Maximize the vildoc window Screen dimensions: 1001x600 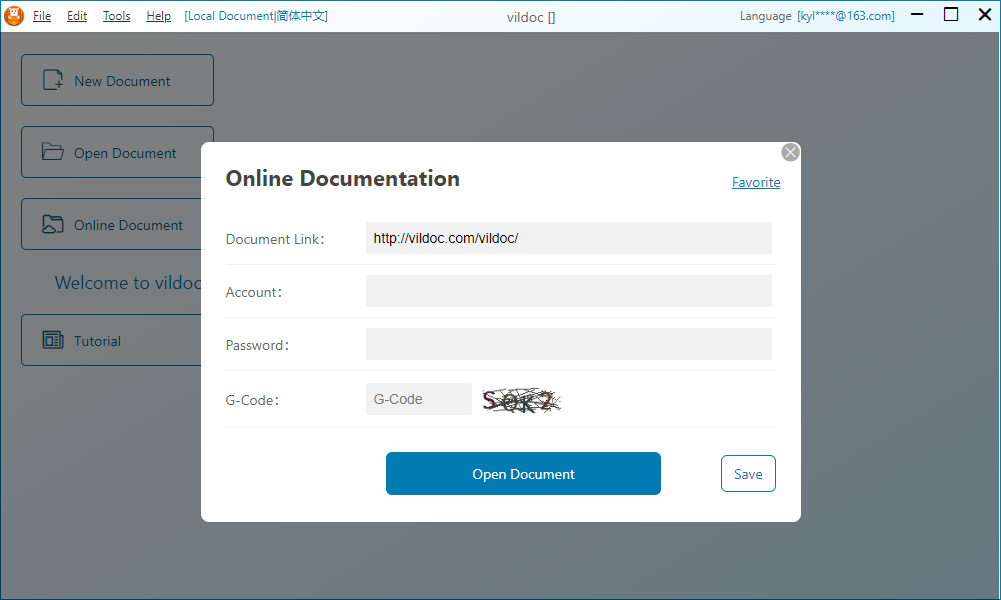[x=950, y=15]
